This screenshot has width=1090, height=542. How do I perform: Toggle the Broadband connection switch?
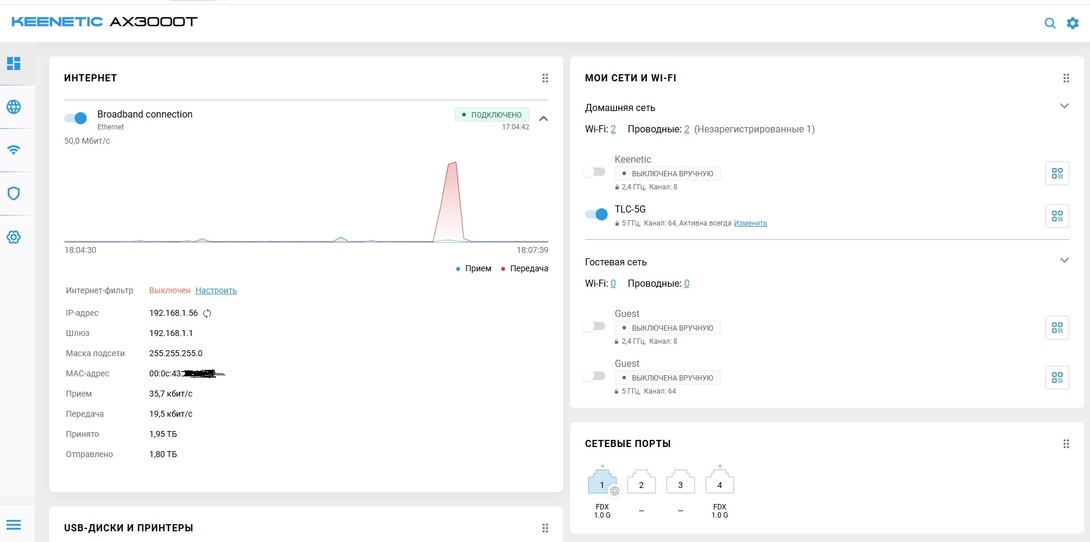[76, 118]
